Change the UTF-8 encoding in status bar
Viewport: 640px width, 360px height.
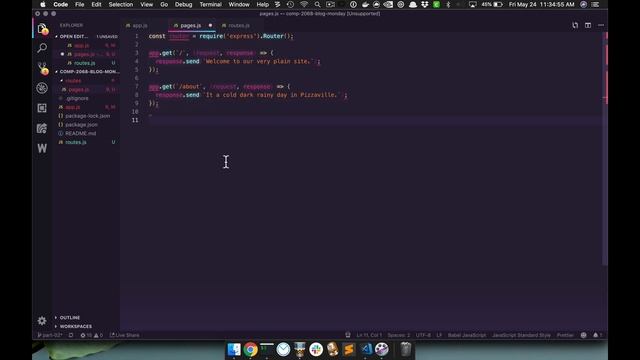click(x=423, y=335)
